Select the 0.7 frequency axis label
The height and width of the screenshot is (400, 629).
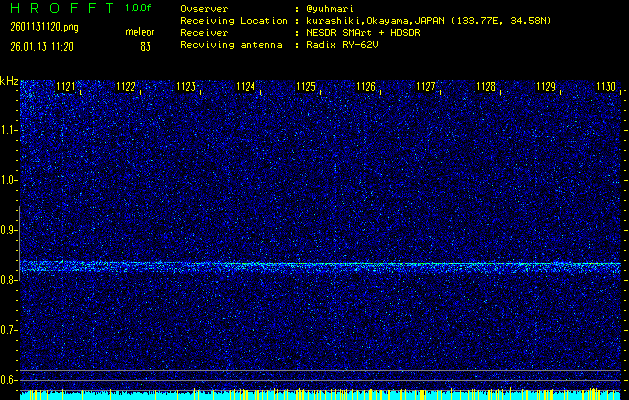tap(9, 330)
